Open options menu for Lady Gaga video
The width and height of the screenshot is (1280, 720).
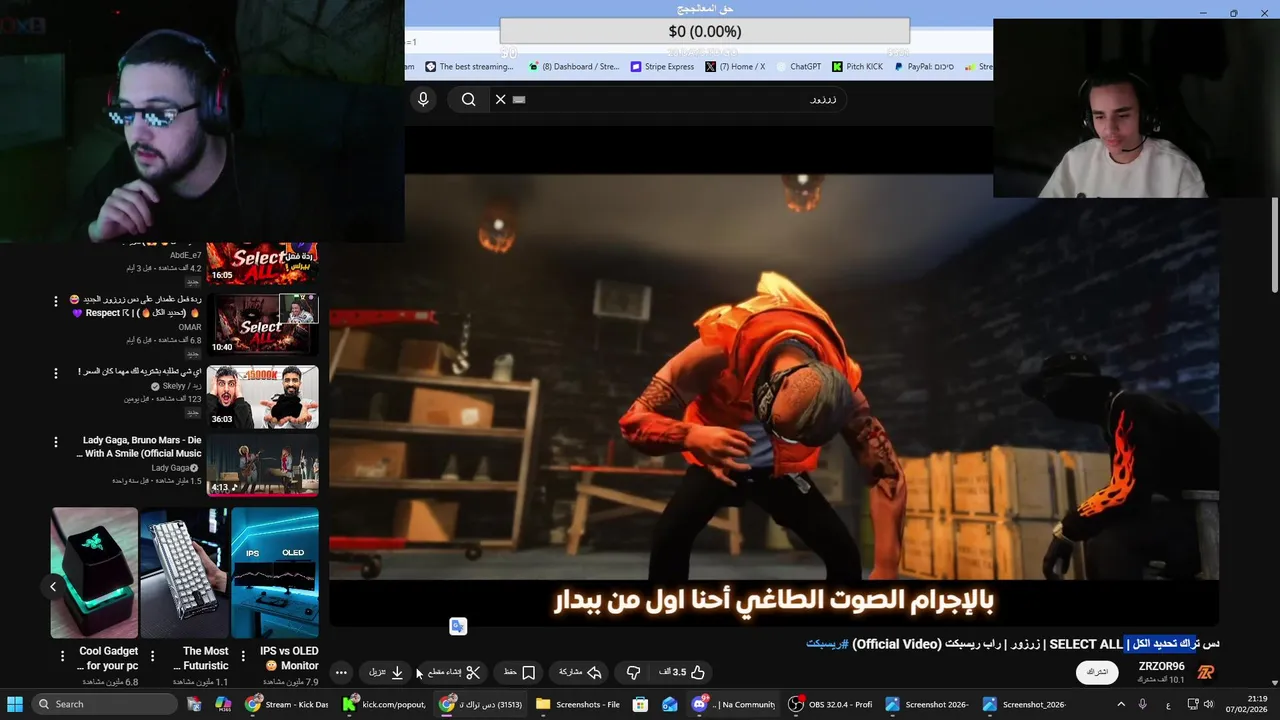(56, 441)
